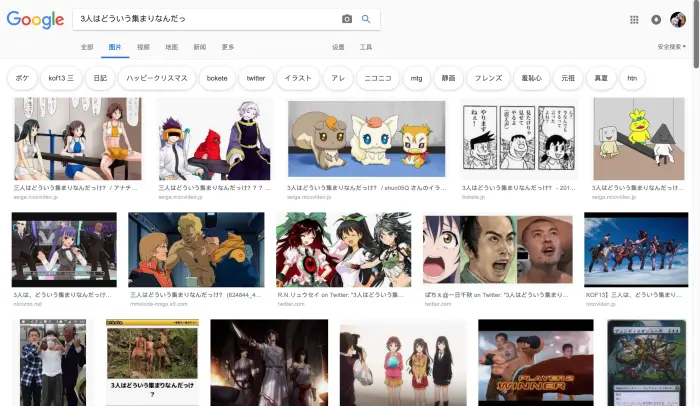The width and height of the screenshot is (700, 406).
Task: Filter results by ボケ chip
Action: click(22, 78)
